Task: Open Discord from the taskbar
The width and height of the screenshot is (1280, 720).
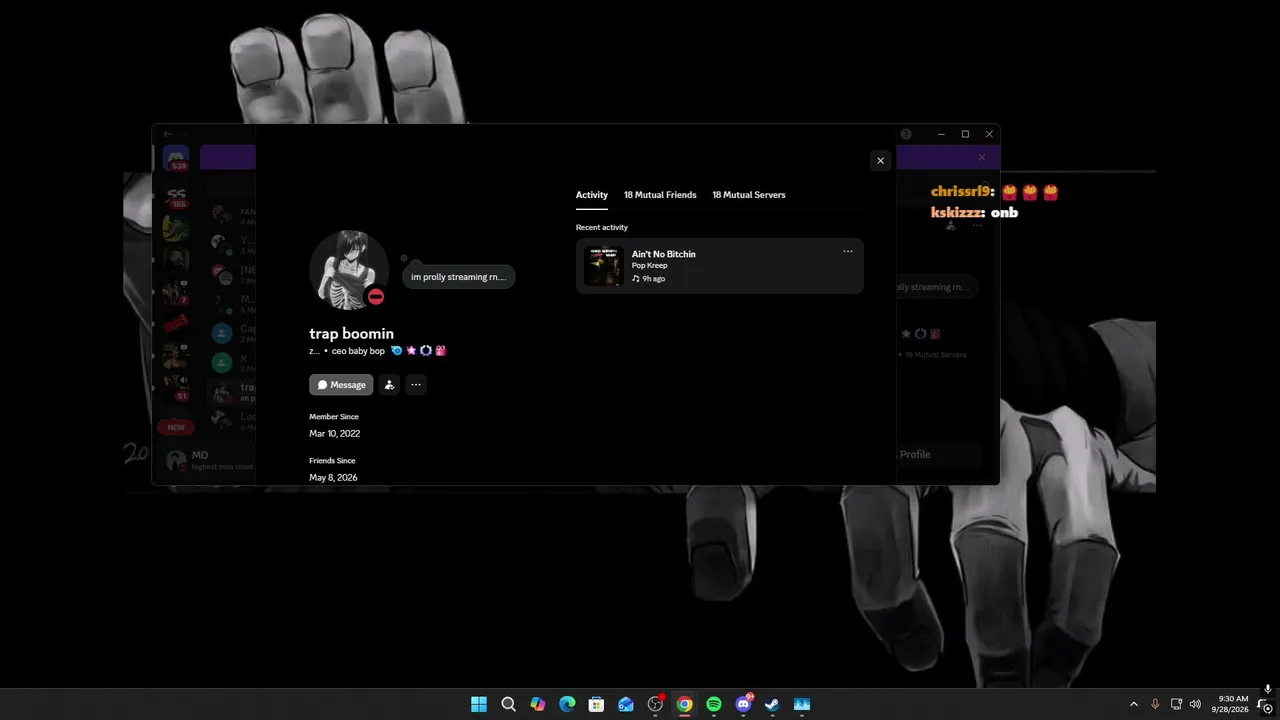Action: tap(743, 704)
